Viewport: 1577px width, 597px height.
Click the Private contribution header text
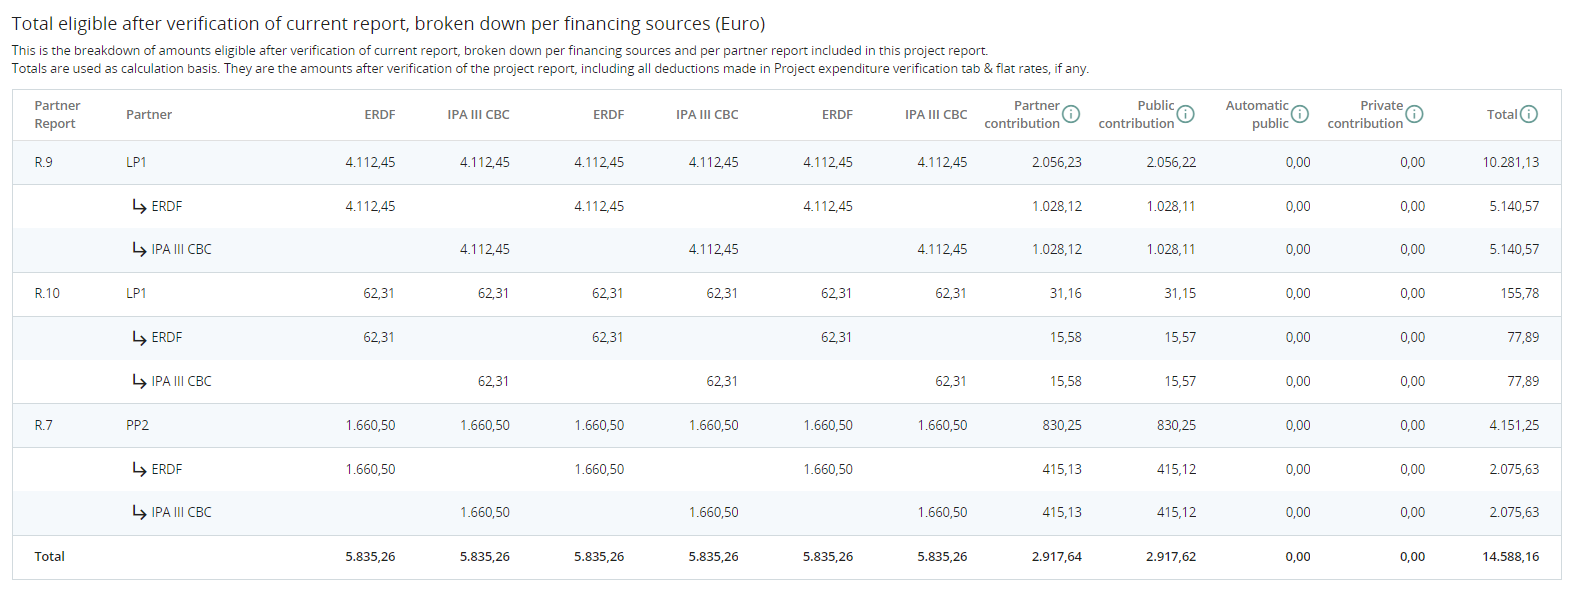click(1365, 114)
